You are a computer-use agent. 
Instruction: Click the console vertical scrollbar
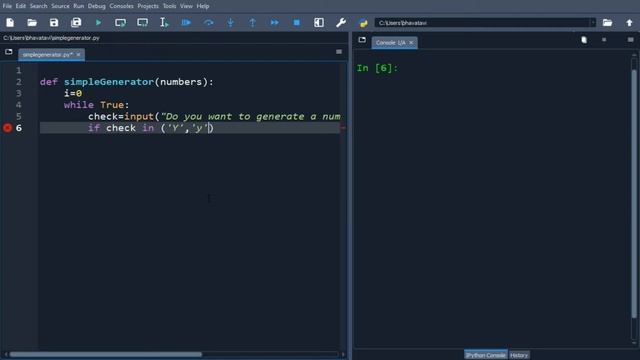pyautogui.click(x=634, y=193)
